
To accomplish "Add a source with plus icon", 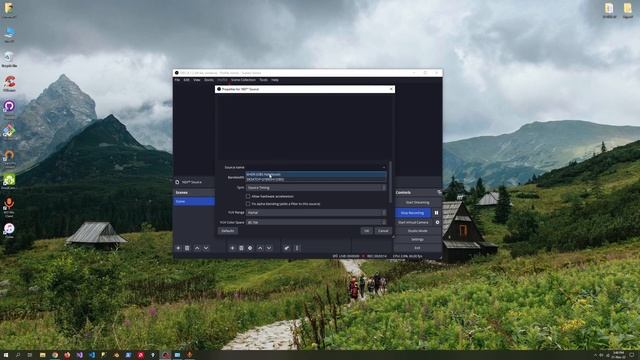I will click(x=232, y=248).
